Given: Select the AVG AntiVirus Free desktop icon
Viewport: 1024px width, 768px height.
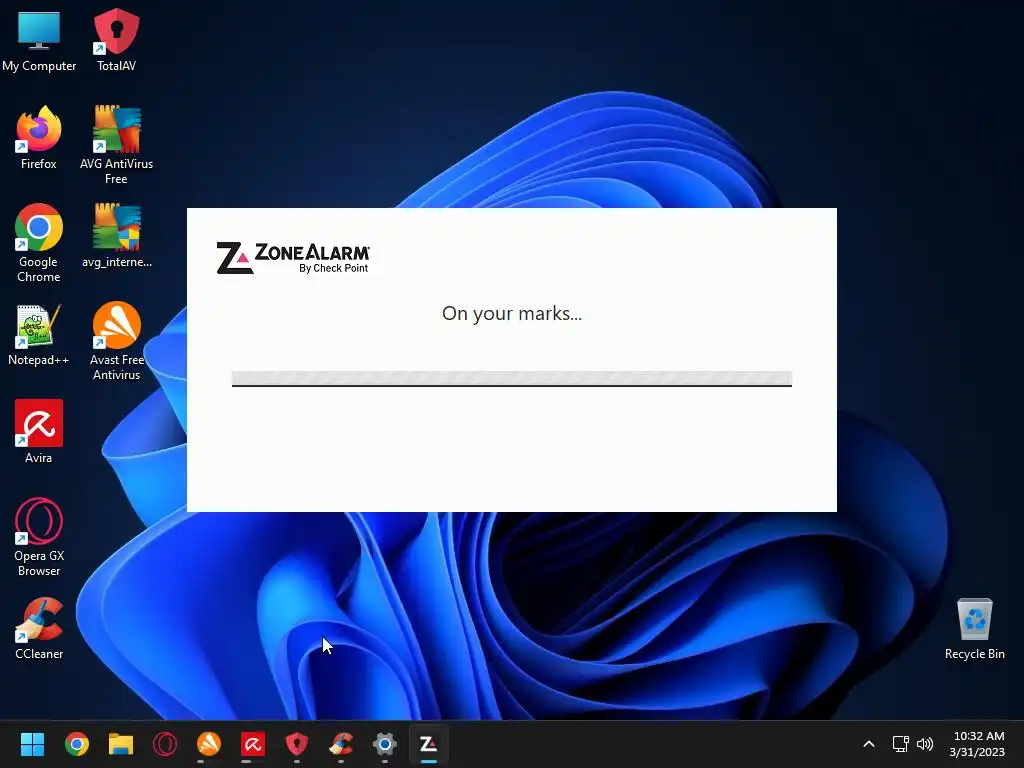Looking at the screenshot, I should pos(116,145).
